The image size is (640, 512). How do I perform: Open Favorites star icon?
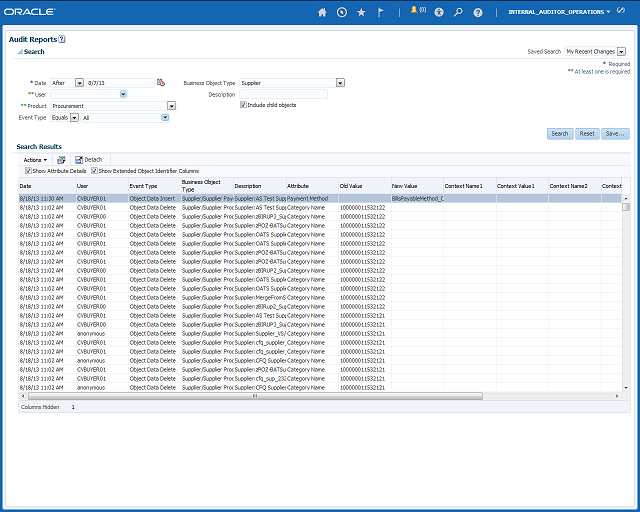point(361,12)
